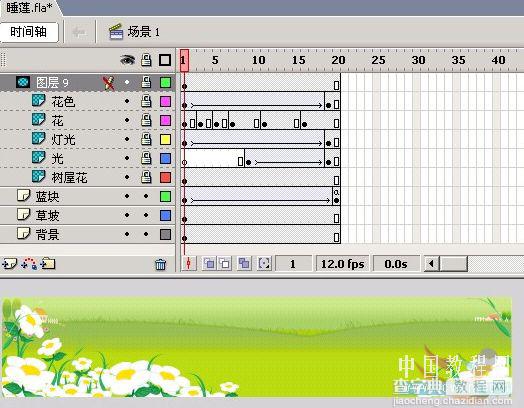
Task: Click the Insert Layer icon
Action: coord(9,264)
